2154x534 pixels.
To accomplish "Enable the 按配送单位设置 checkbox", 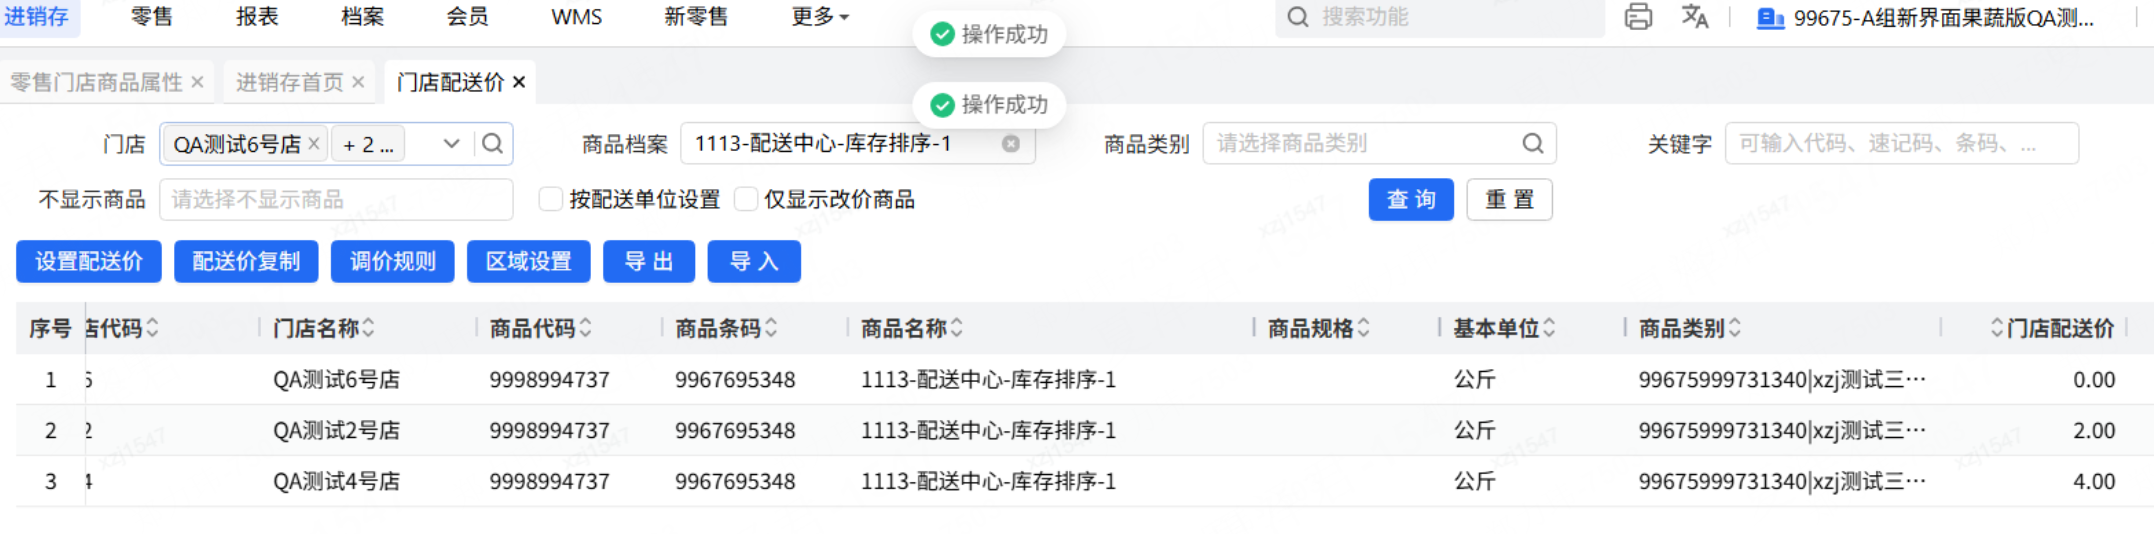I will (550, 199).
